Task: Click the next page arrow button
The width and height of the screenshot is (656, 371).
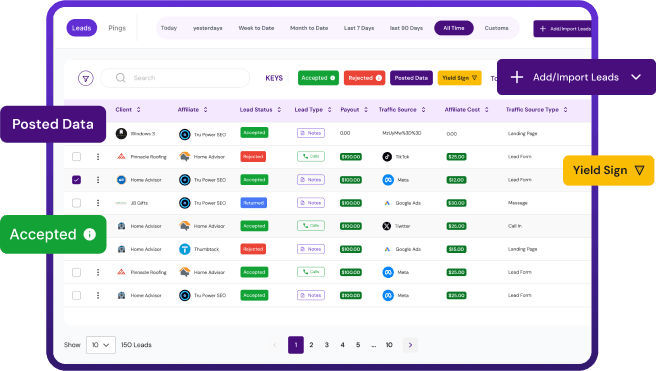Action: 410,345
